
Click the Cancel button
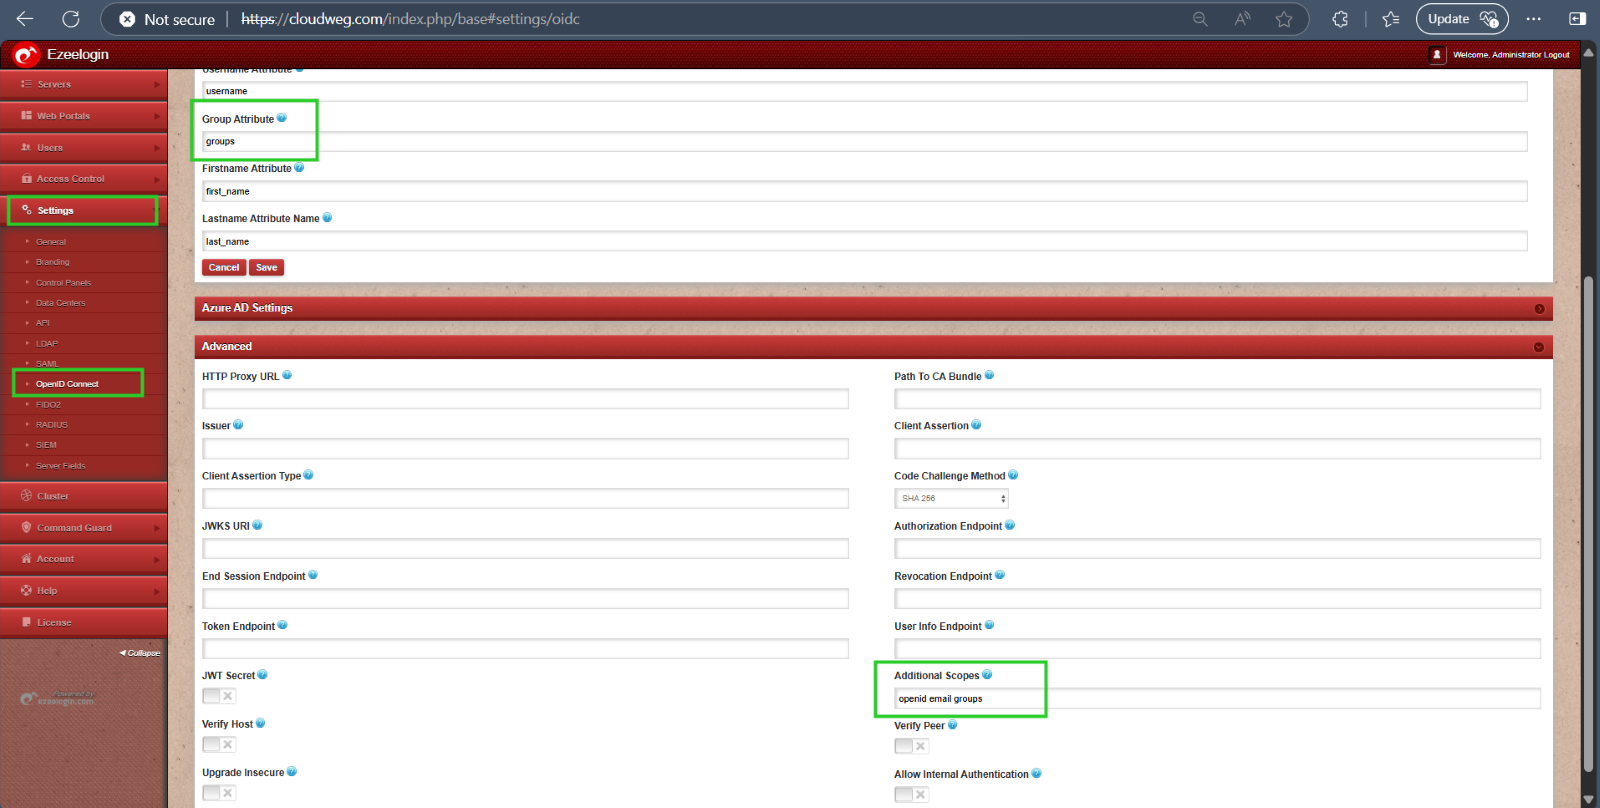(224, 268)
